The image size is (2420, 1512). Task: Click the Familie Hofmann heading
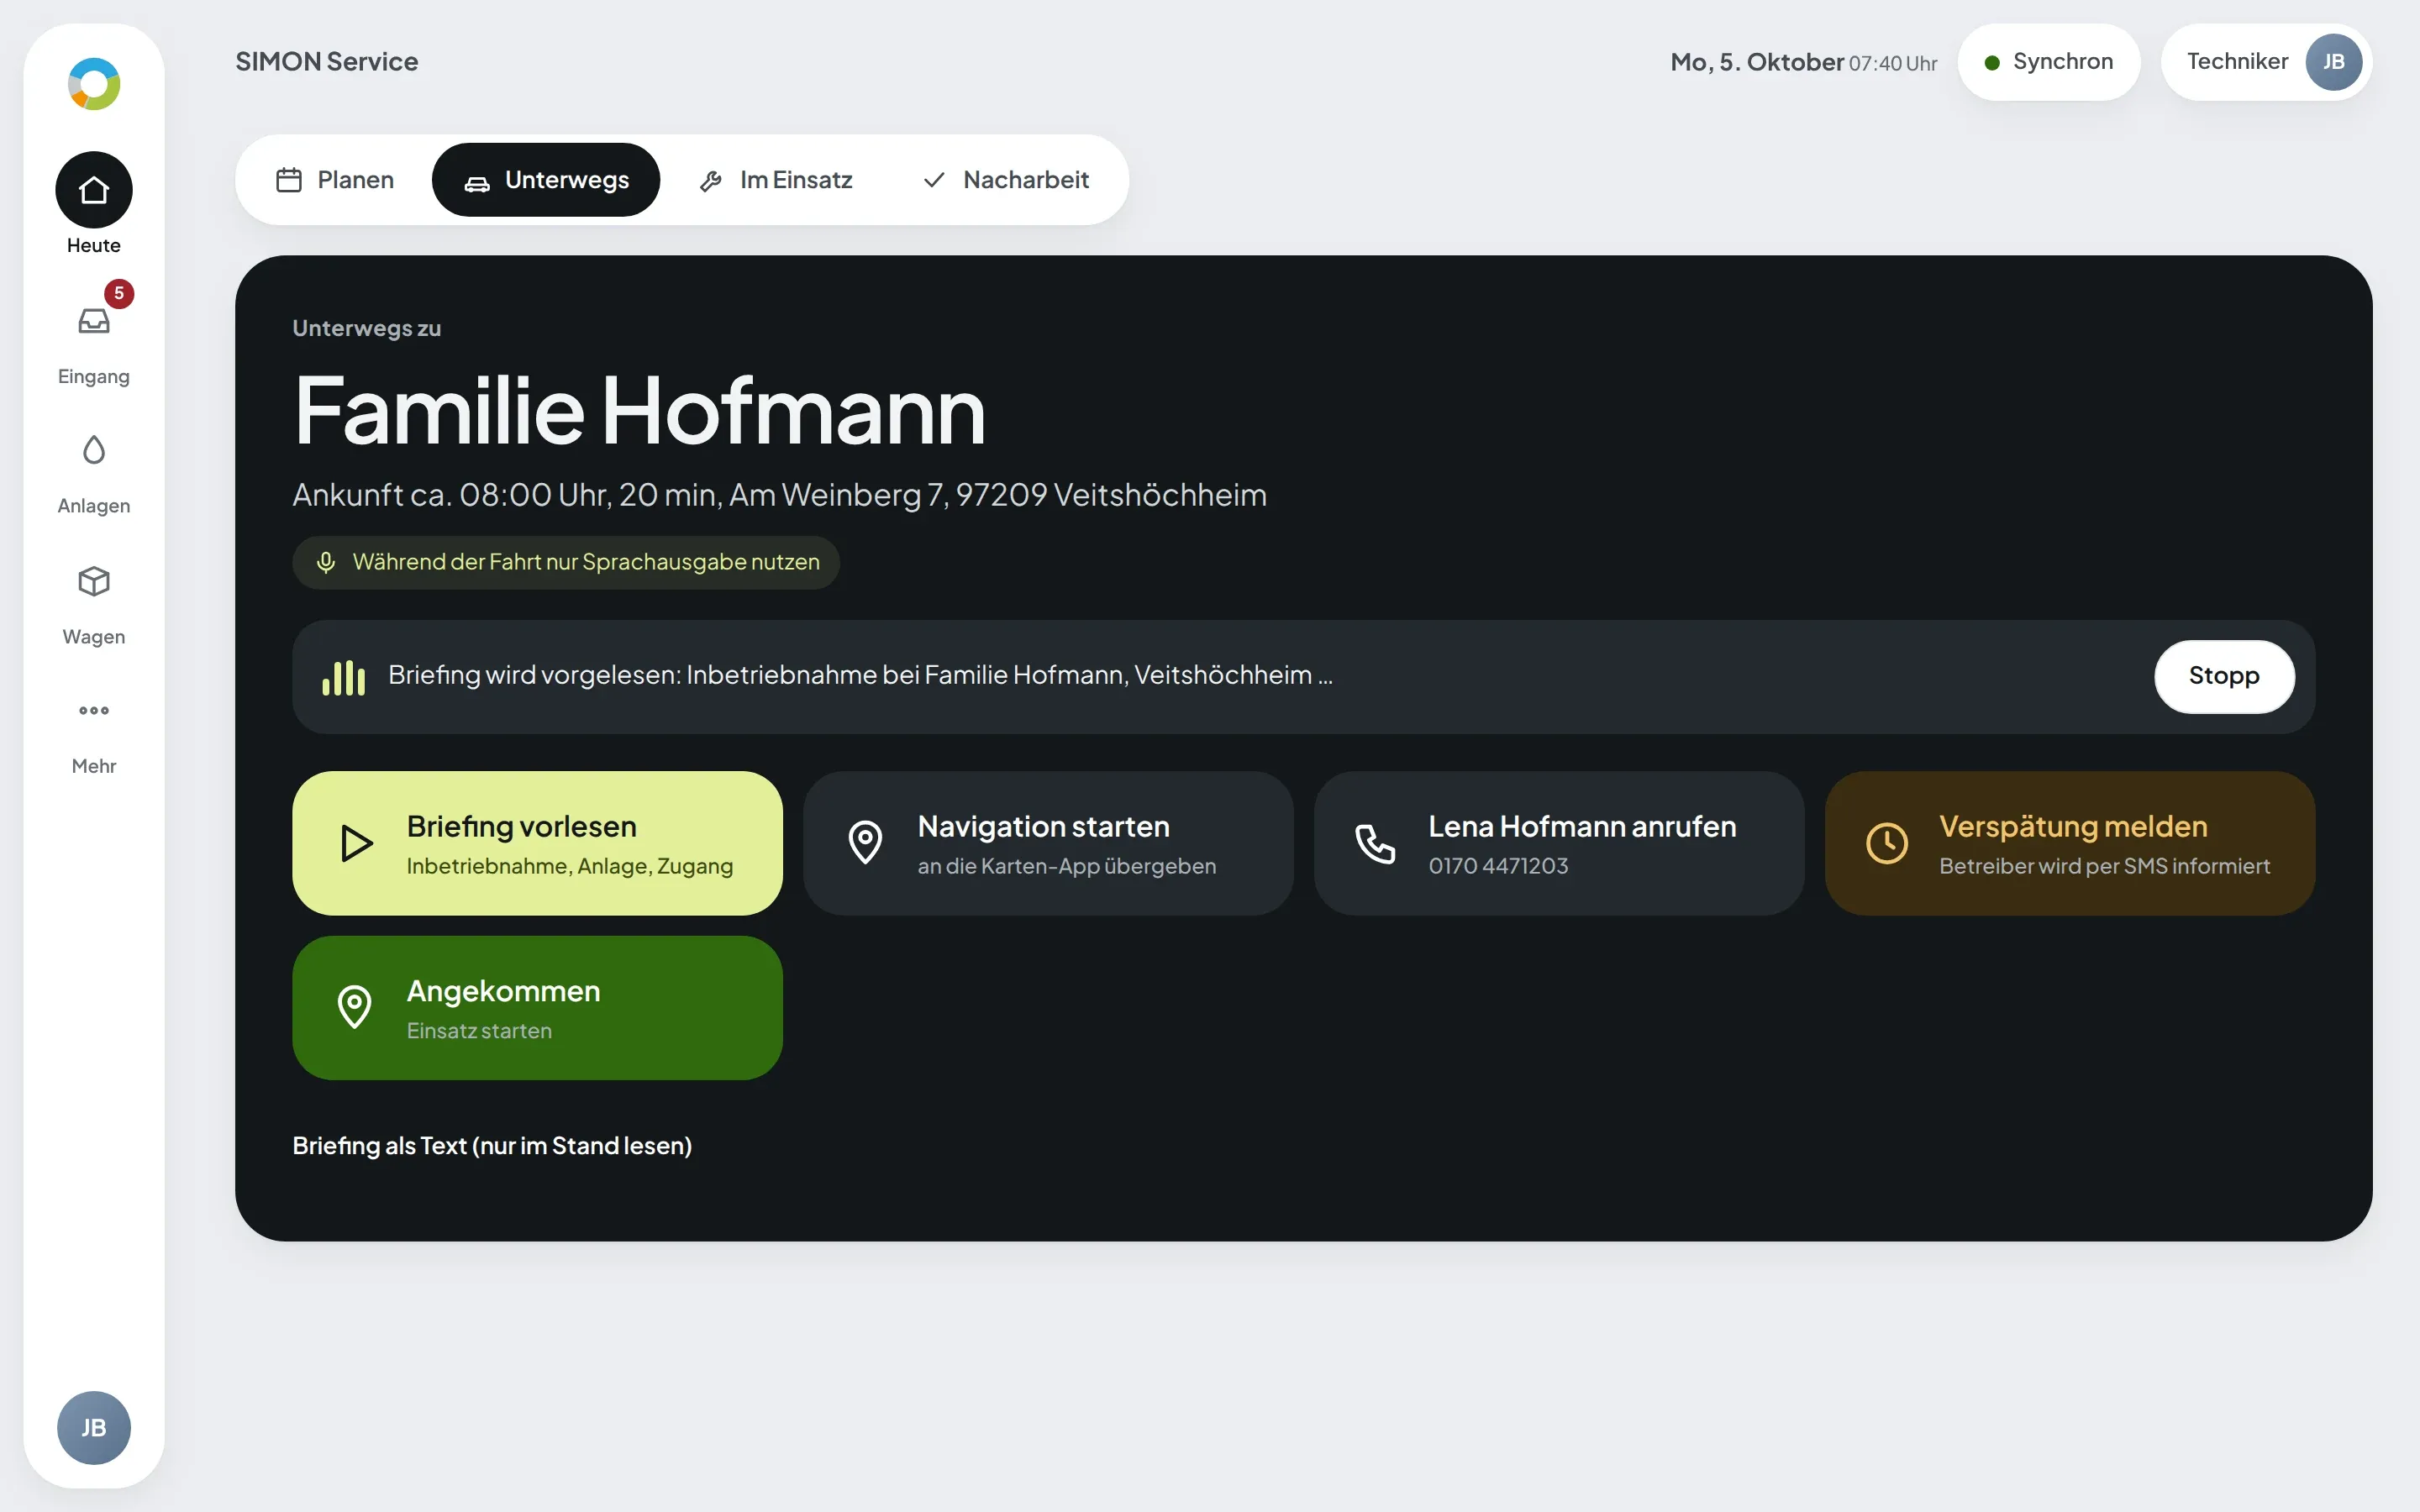pyautogui.click(x=640, y=410)
